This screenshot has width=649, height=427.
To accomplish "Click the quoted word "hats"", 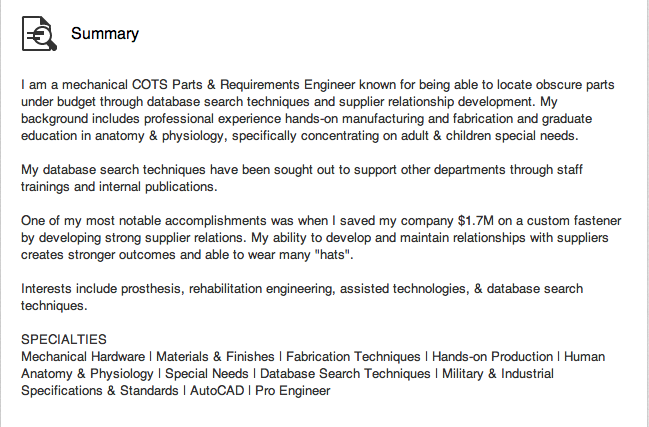I will 332,255.
